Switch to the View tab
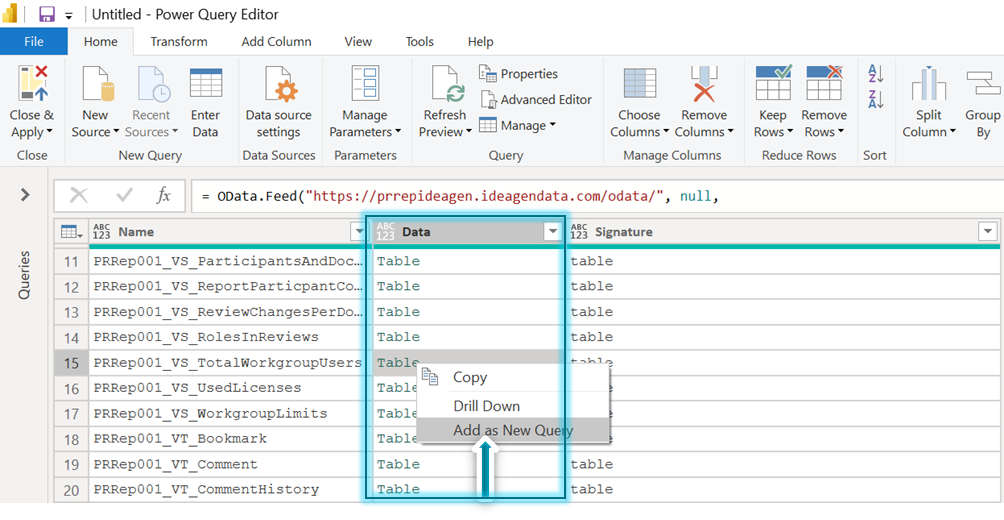 [x=358, y=42]
